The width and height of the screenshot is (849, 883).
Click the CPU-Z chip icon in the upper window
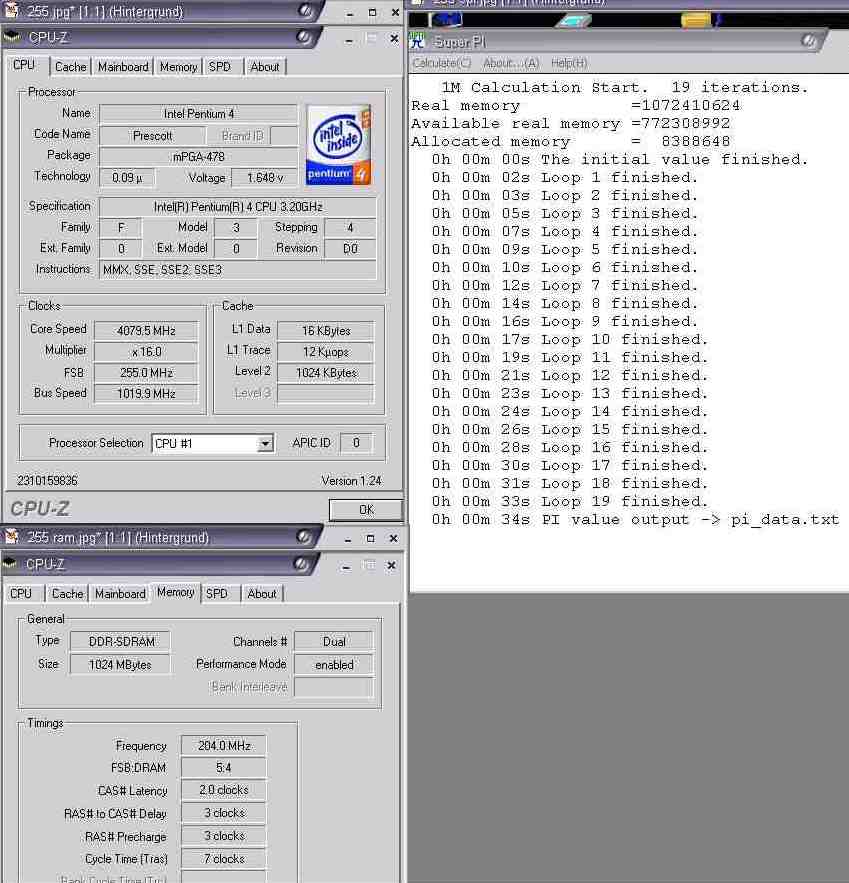pos(12,37)
